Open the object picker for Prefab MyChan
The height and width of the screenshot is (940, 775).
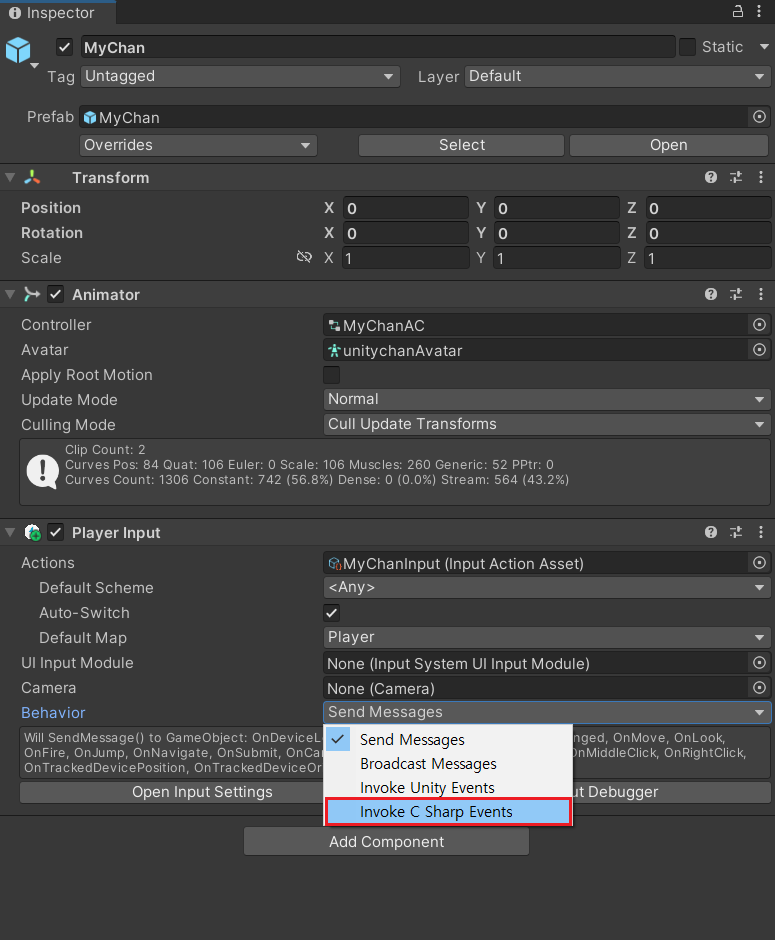click(x=759, y=117)
